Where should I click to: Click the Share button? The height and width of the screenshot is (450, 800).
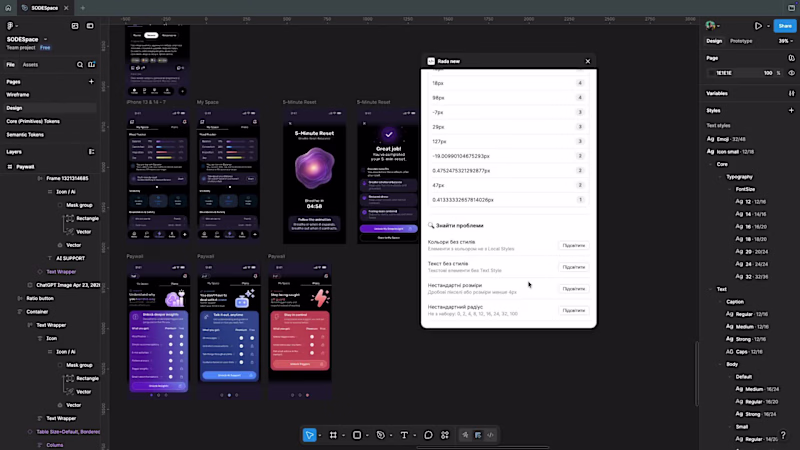tap(785, 26)
